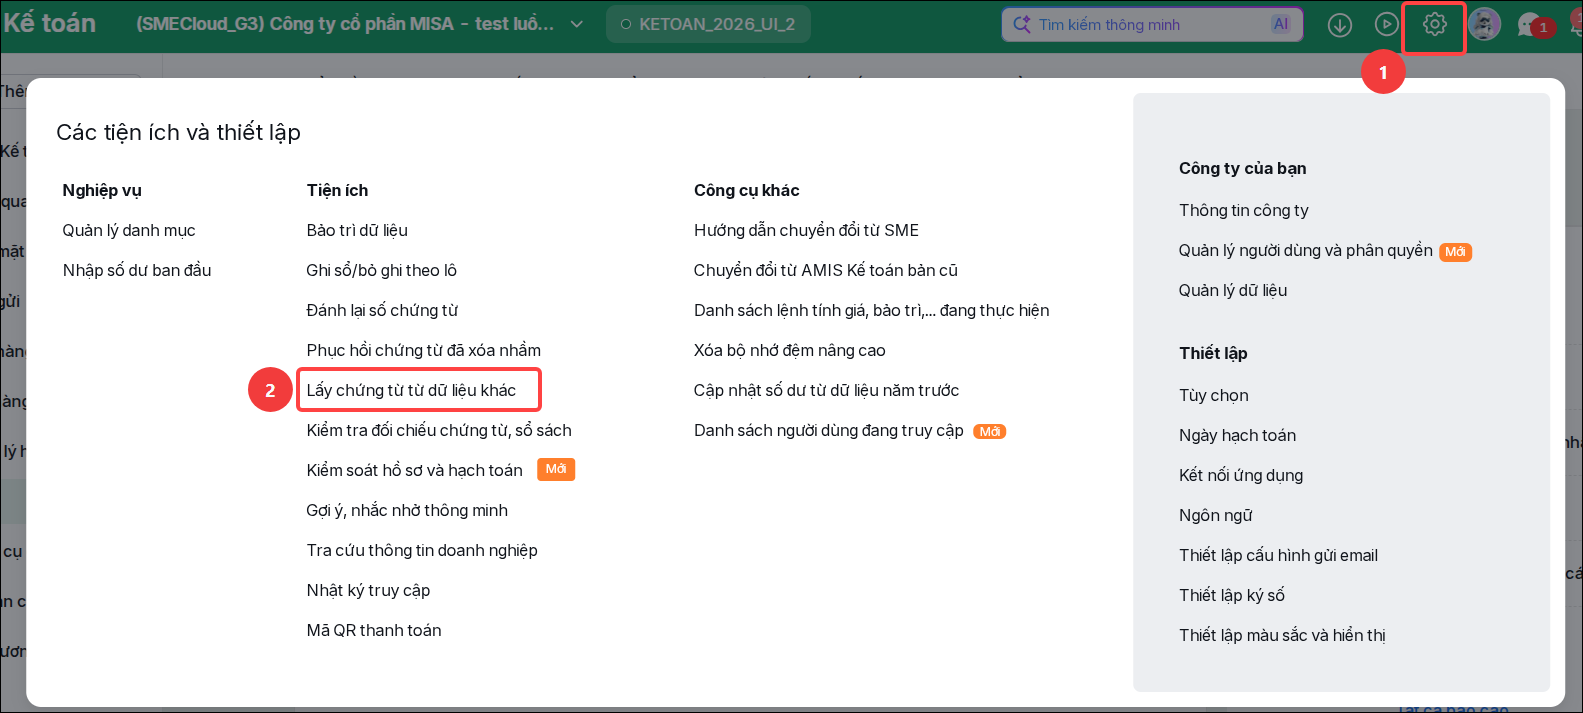Choose Bảo trì dữ liệu utility
The width and height of the screenshot is (1583, 713).
357,230
